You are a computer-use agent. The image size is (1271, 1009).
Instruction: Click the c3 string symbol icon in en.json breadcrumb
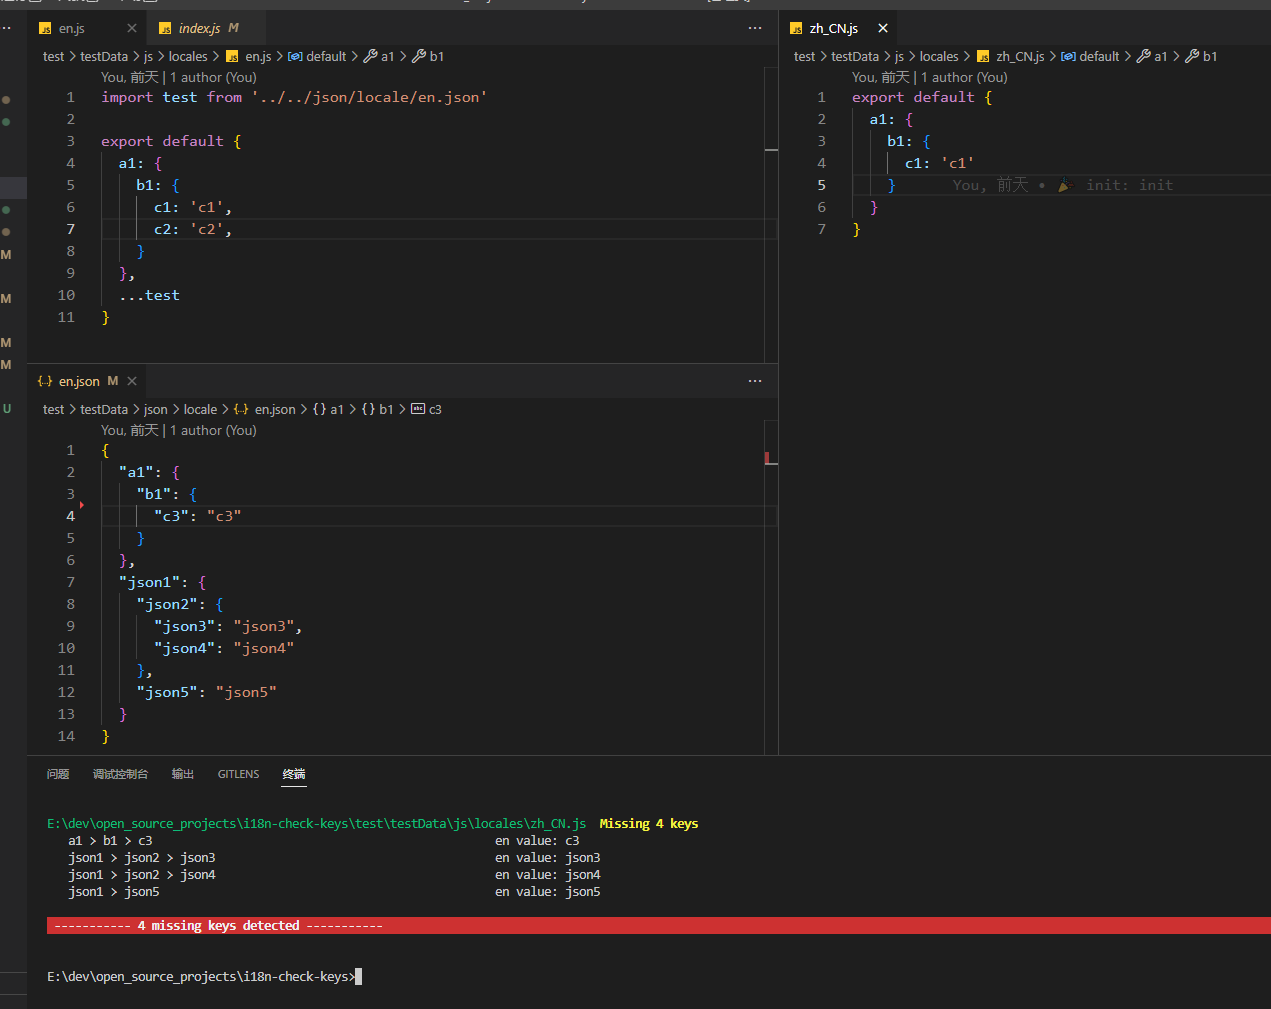tap(418, 409)
